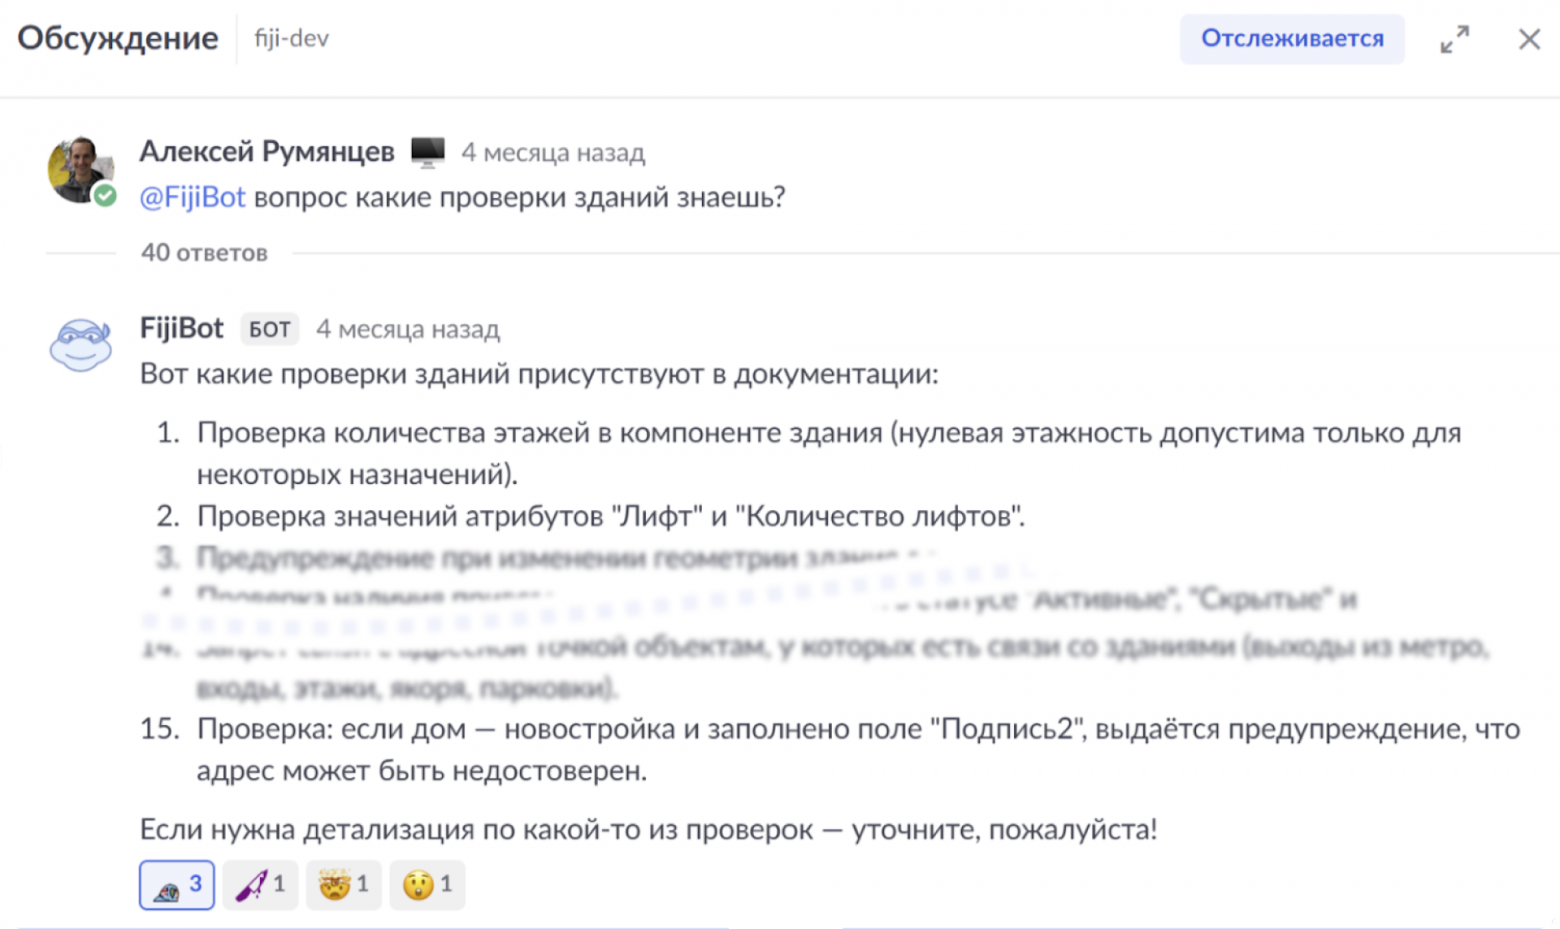
Task: Toggle the pigeon reaction with count 3
Action: (x=176, y=884)
